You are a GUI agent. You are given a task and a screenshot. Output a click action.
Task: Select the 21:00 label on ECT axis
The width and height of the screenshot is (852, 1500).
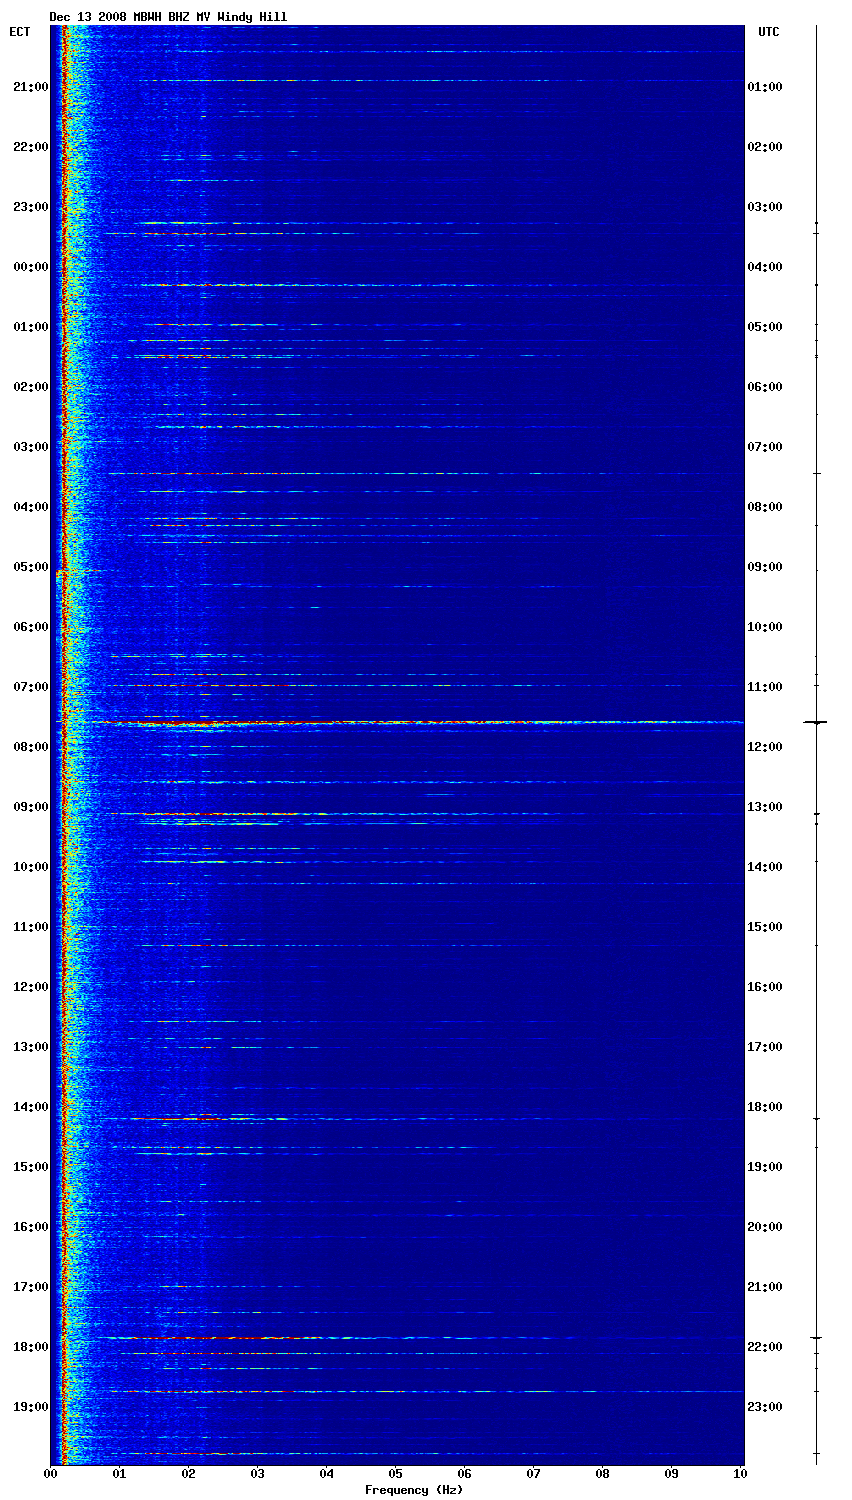(30, 87)
